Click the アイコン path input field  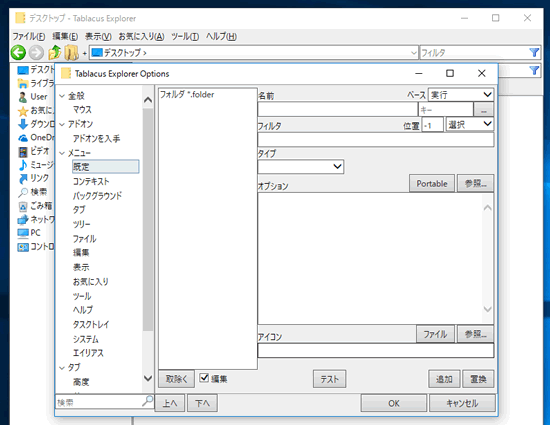(x=376, y=350)
